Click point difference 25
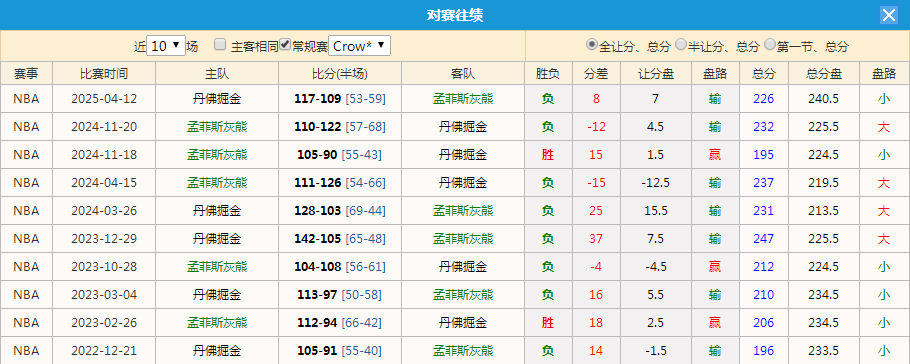The image size is (910, 364). click(596, 210)
